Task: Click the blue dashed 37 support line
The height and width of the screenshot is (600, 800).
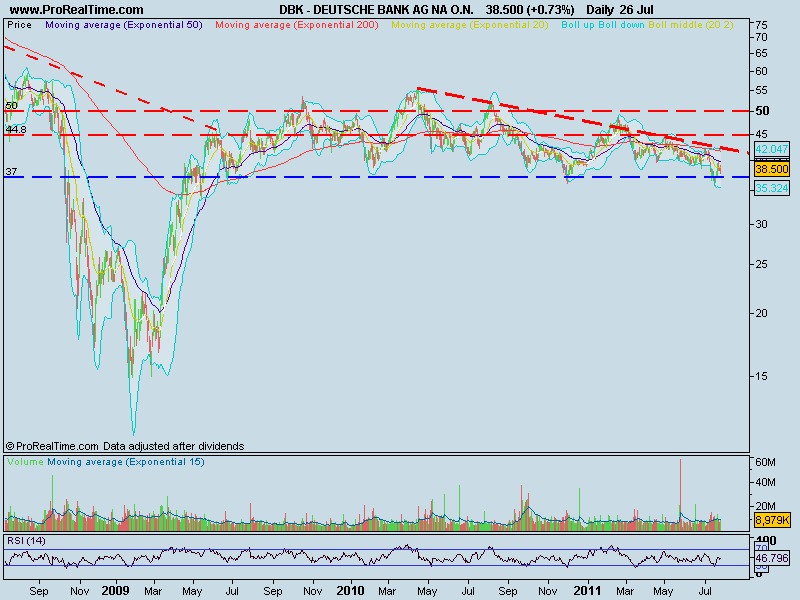Action: click(377, 177)
